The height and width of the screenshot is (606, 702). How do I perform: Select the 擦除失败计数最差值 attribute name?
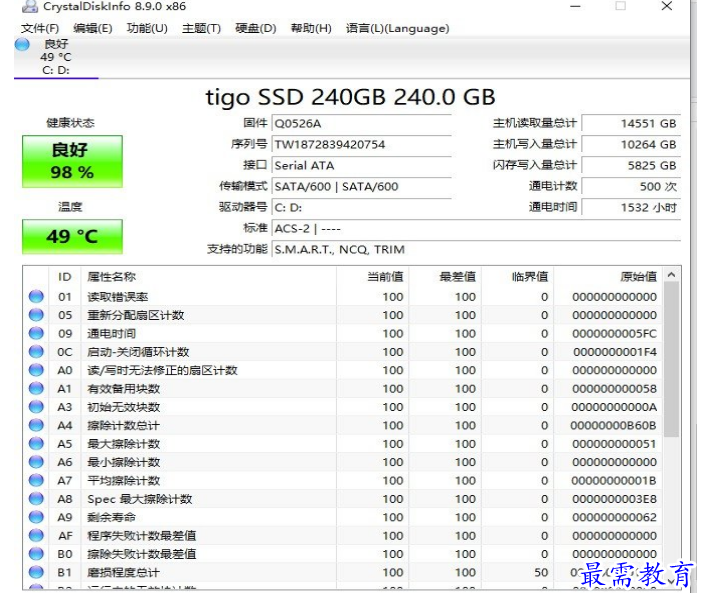pyautogui.click(x=141, y=554)
